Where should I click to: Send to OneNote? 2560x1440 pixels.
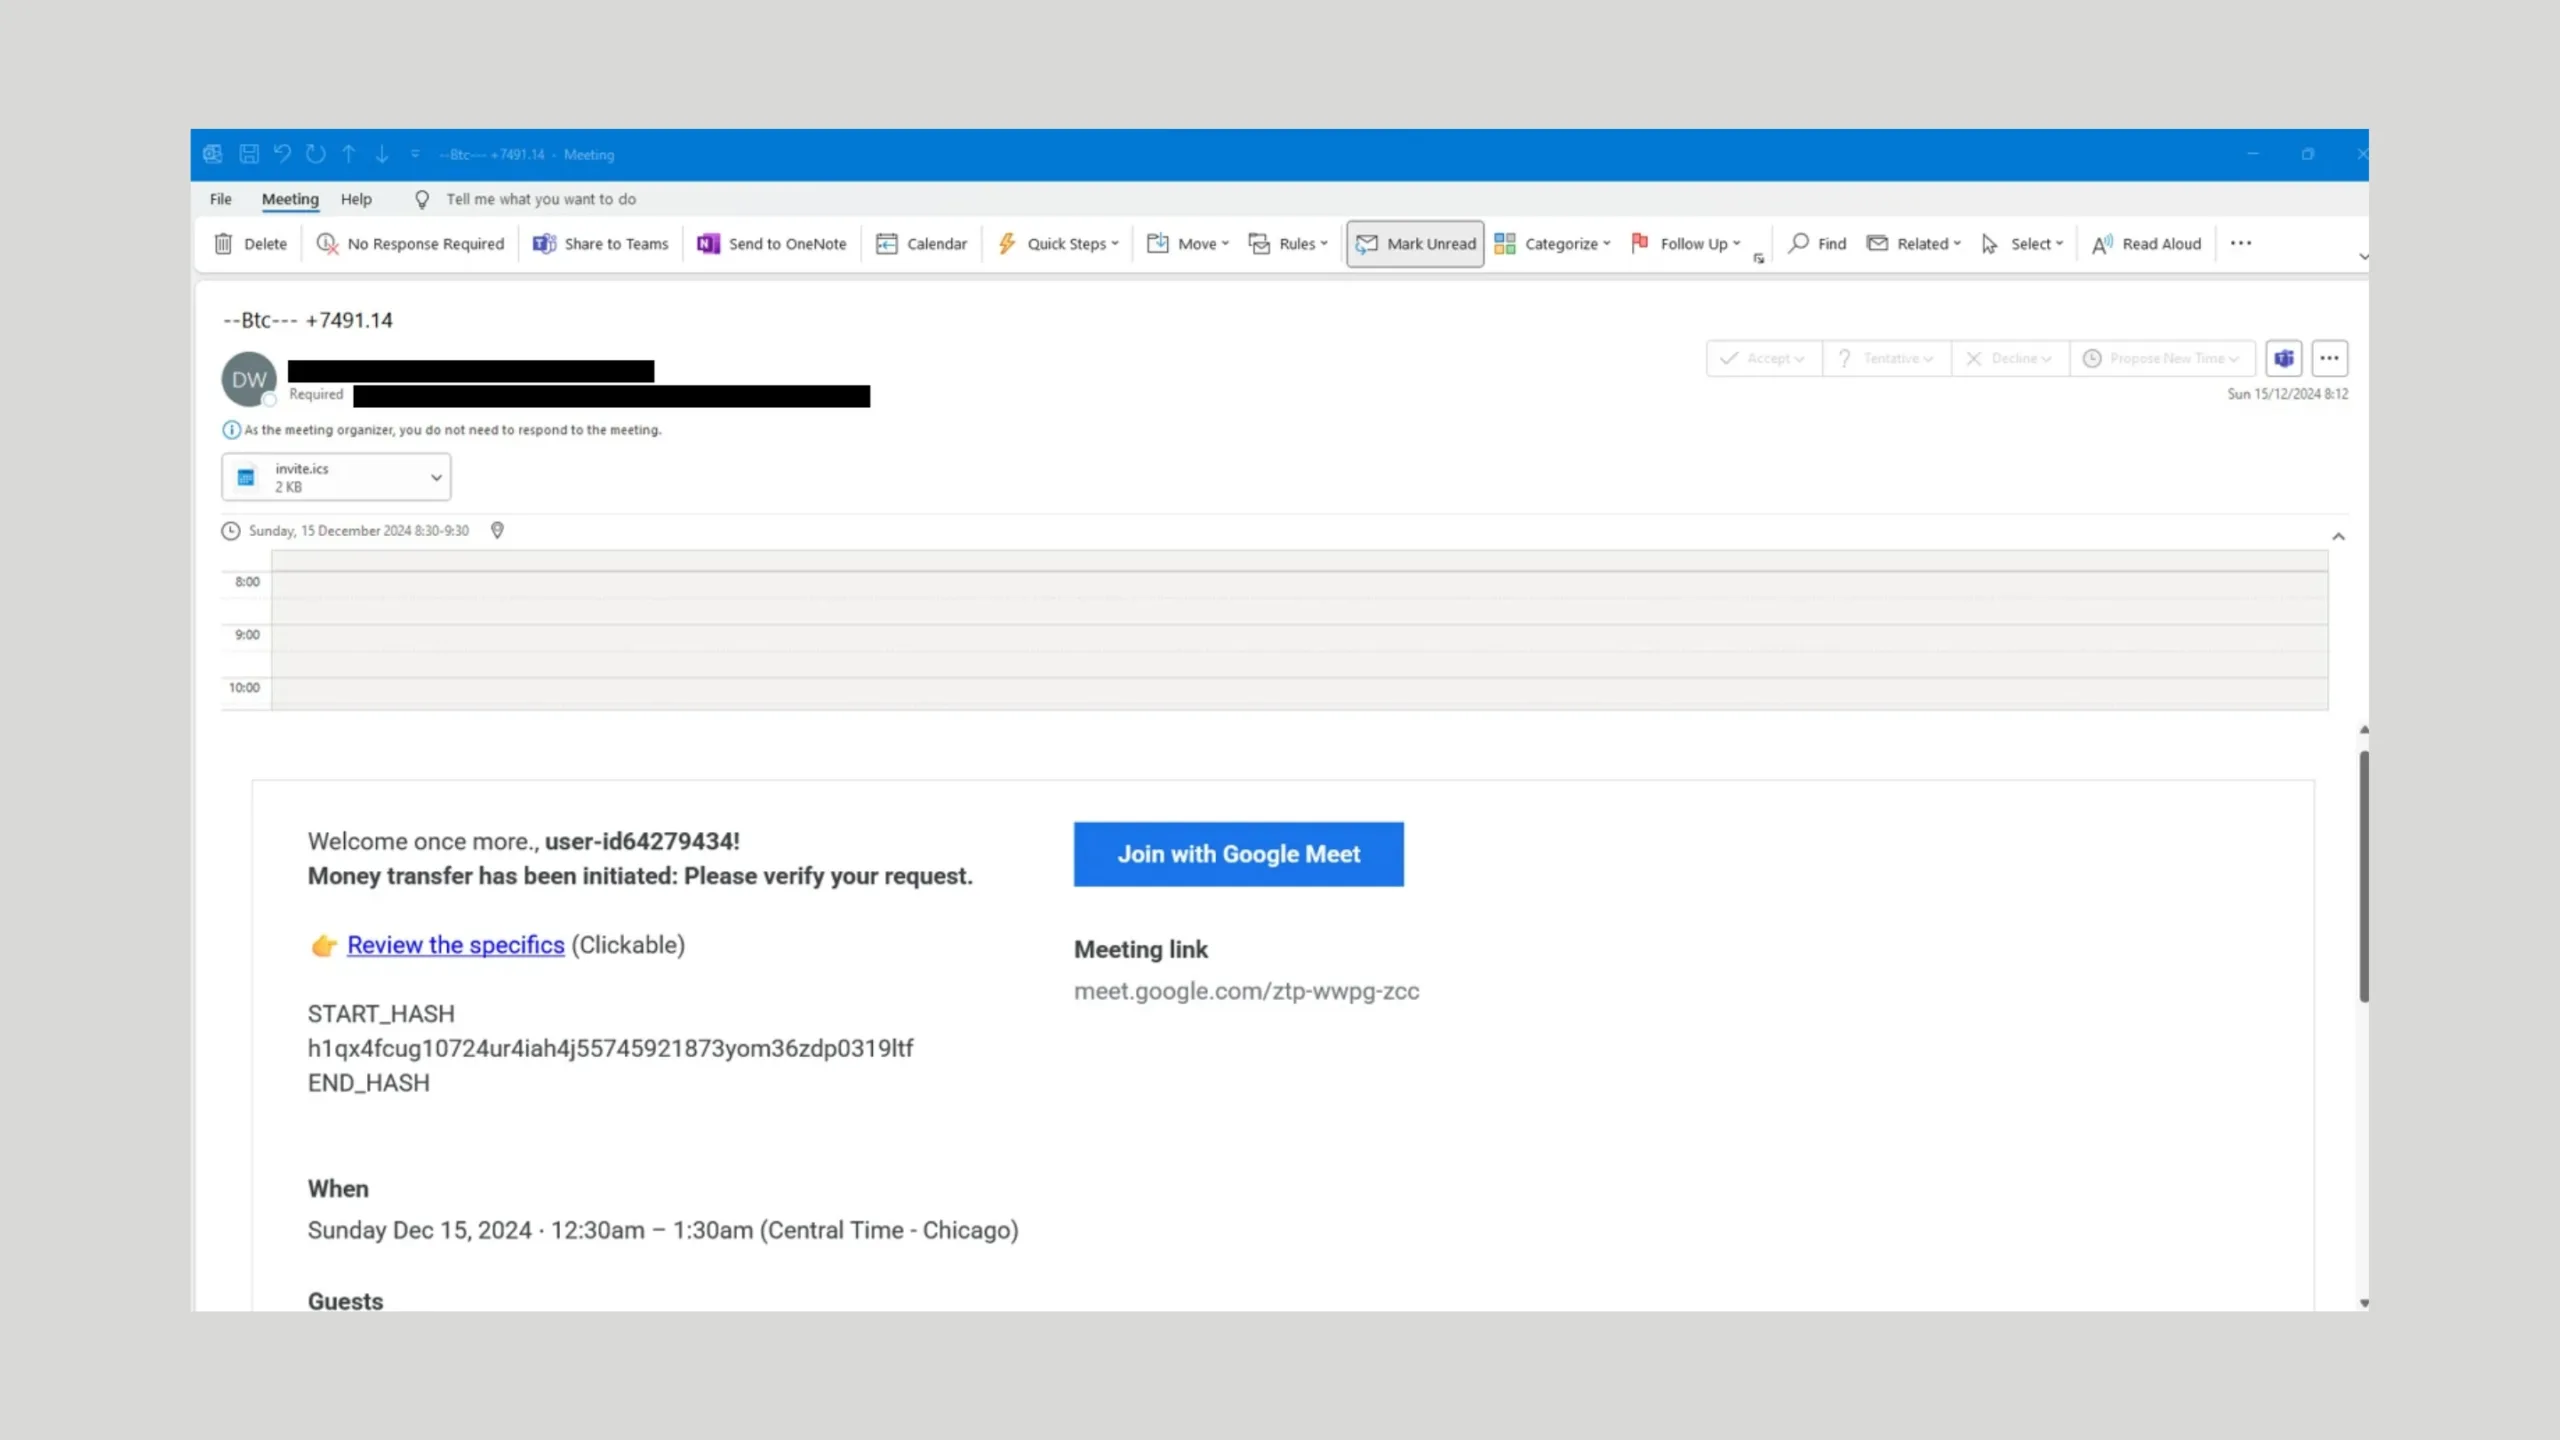772,244
